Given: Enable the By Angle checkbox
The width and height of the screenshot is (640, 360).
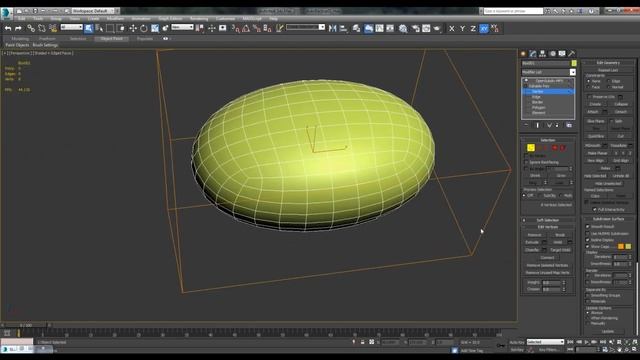Looking at the screenshot, I should [526, 169].
